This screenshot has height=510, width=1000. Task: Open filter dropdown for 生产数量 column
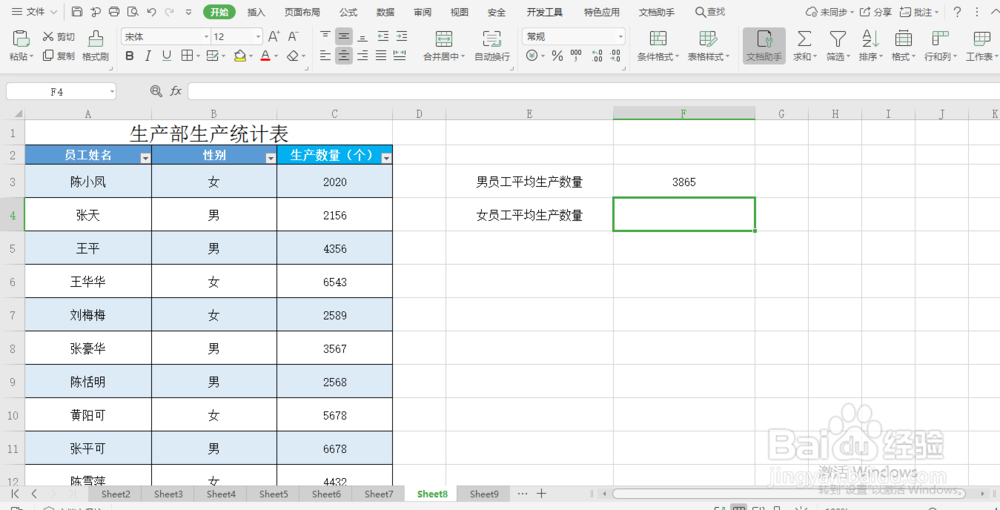pyautogui.click(x=386, y=158)
